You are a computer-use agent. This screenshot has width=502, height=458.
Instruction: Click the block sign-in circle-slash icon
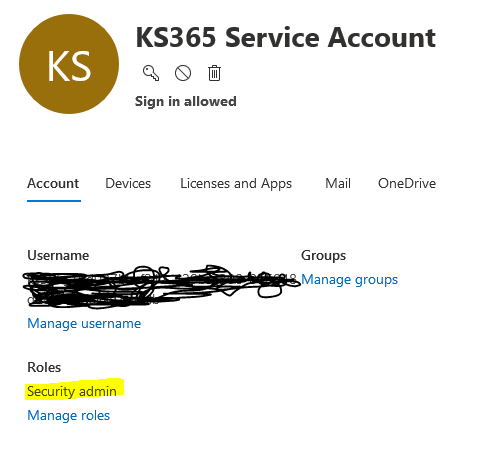(x=183, y=73)
